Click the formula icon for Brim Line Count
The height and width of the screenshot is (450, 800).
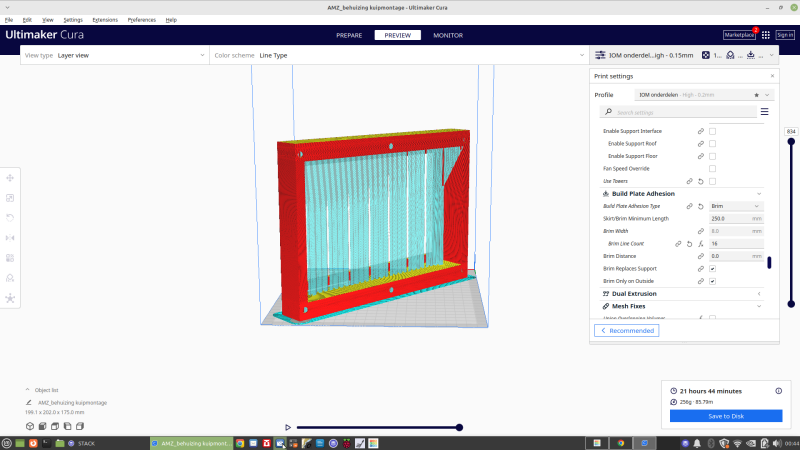pyautogui.click(x=702, y=243)
